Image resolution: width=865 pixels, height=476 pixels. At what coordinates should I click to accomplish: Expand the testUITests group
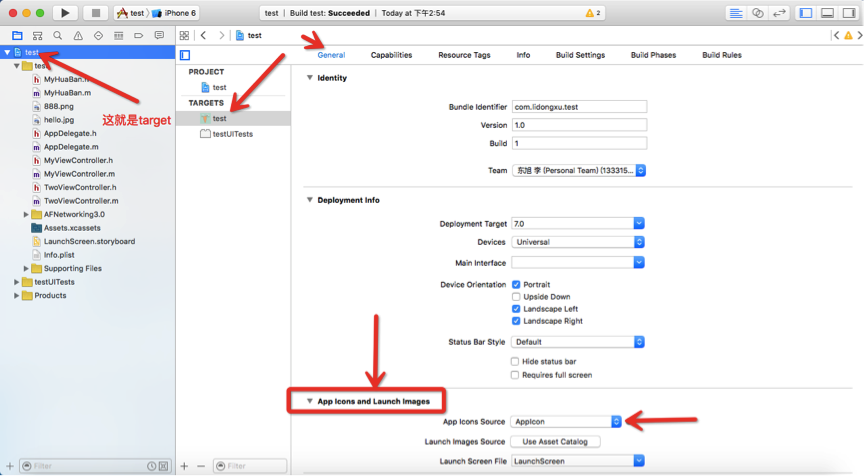17,282
